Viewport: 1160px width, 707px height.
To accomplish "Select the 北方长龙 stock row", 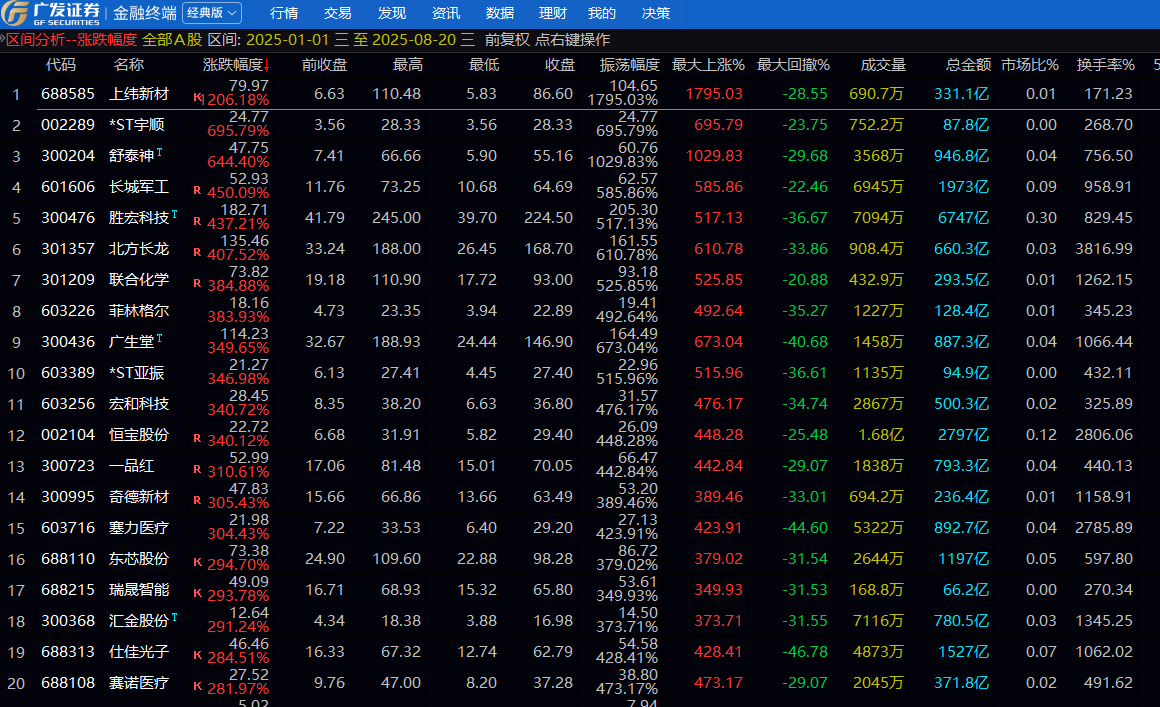I will click(580, 248).
